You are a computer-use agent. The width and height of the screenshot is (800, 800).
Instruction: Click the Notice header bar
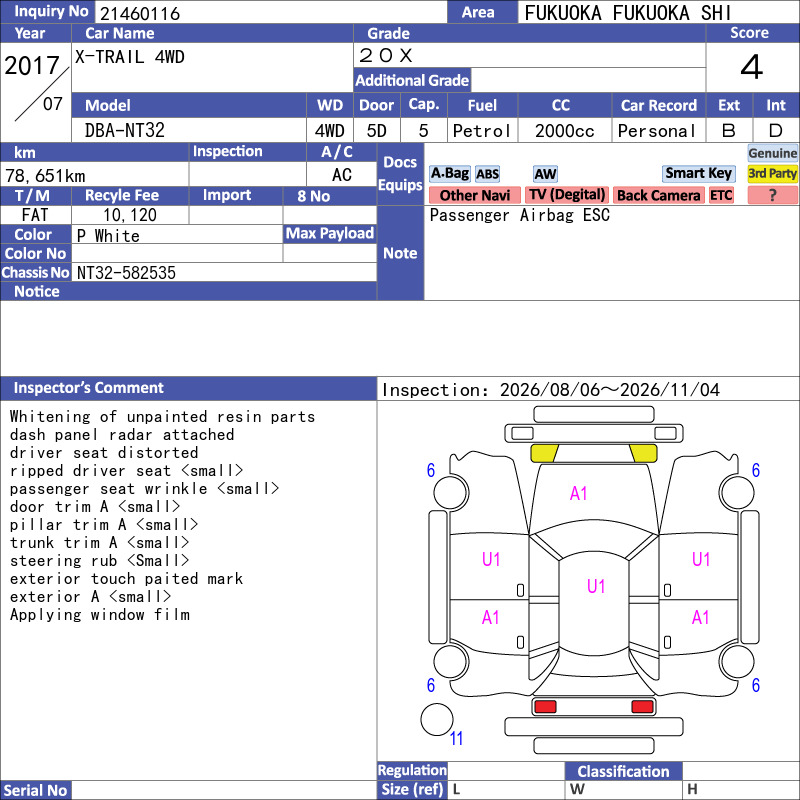tap(188, 291)
